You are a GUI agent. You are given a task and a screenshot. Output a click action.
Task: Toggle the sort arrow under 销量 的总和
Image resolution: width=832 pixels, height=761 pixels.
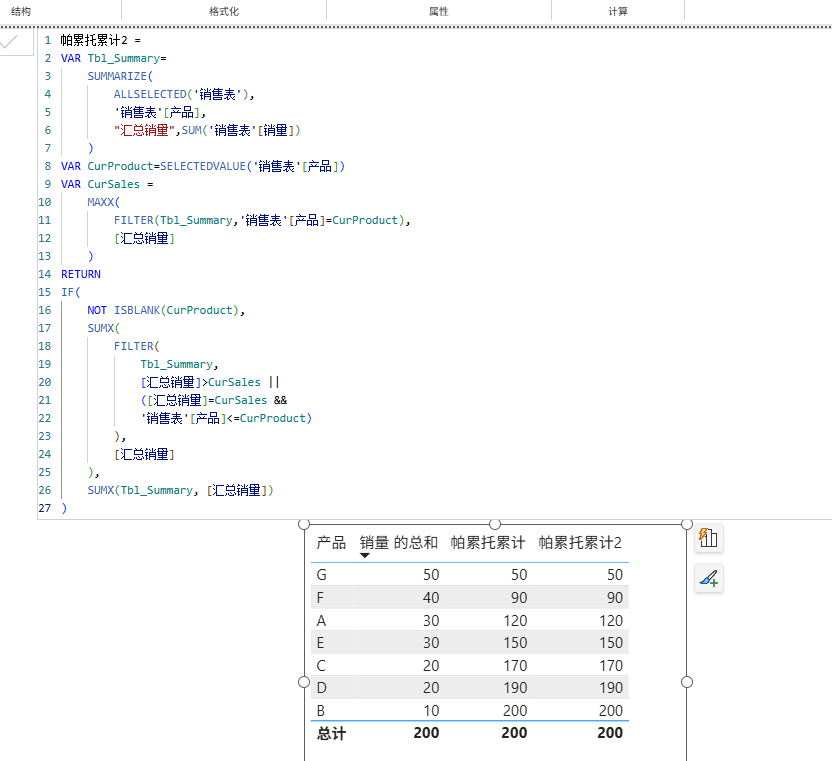[x=365, y=555]
